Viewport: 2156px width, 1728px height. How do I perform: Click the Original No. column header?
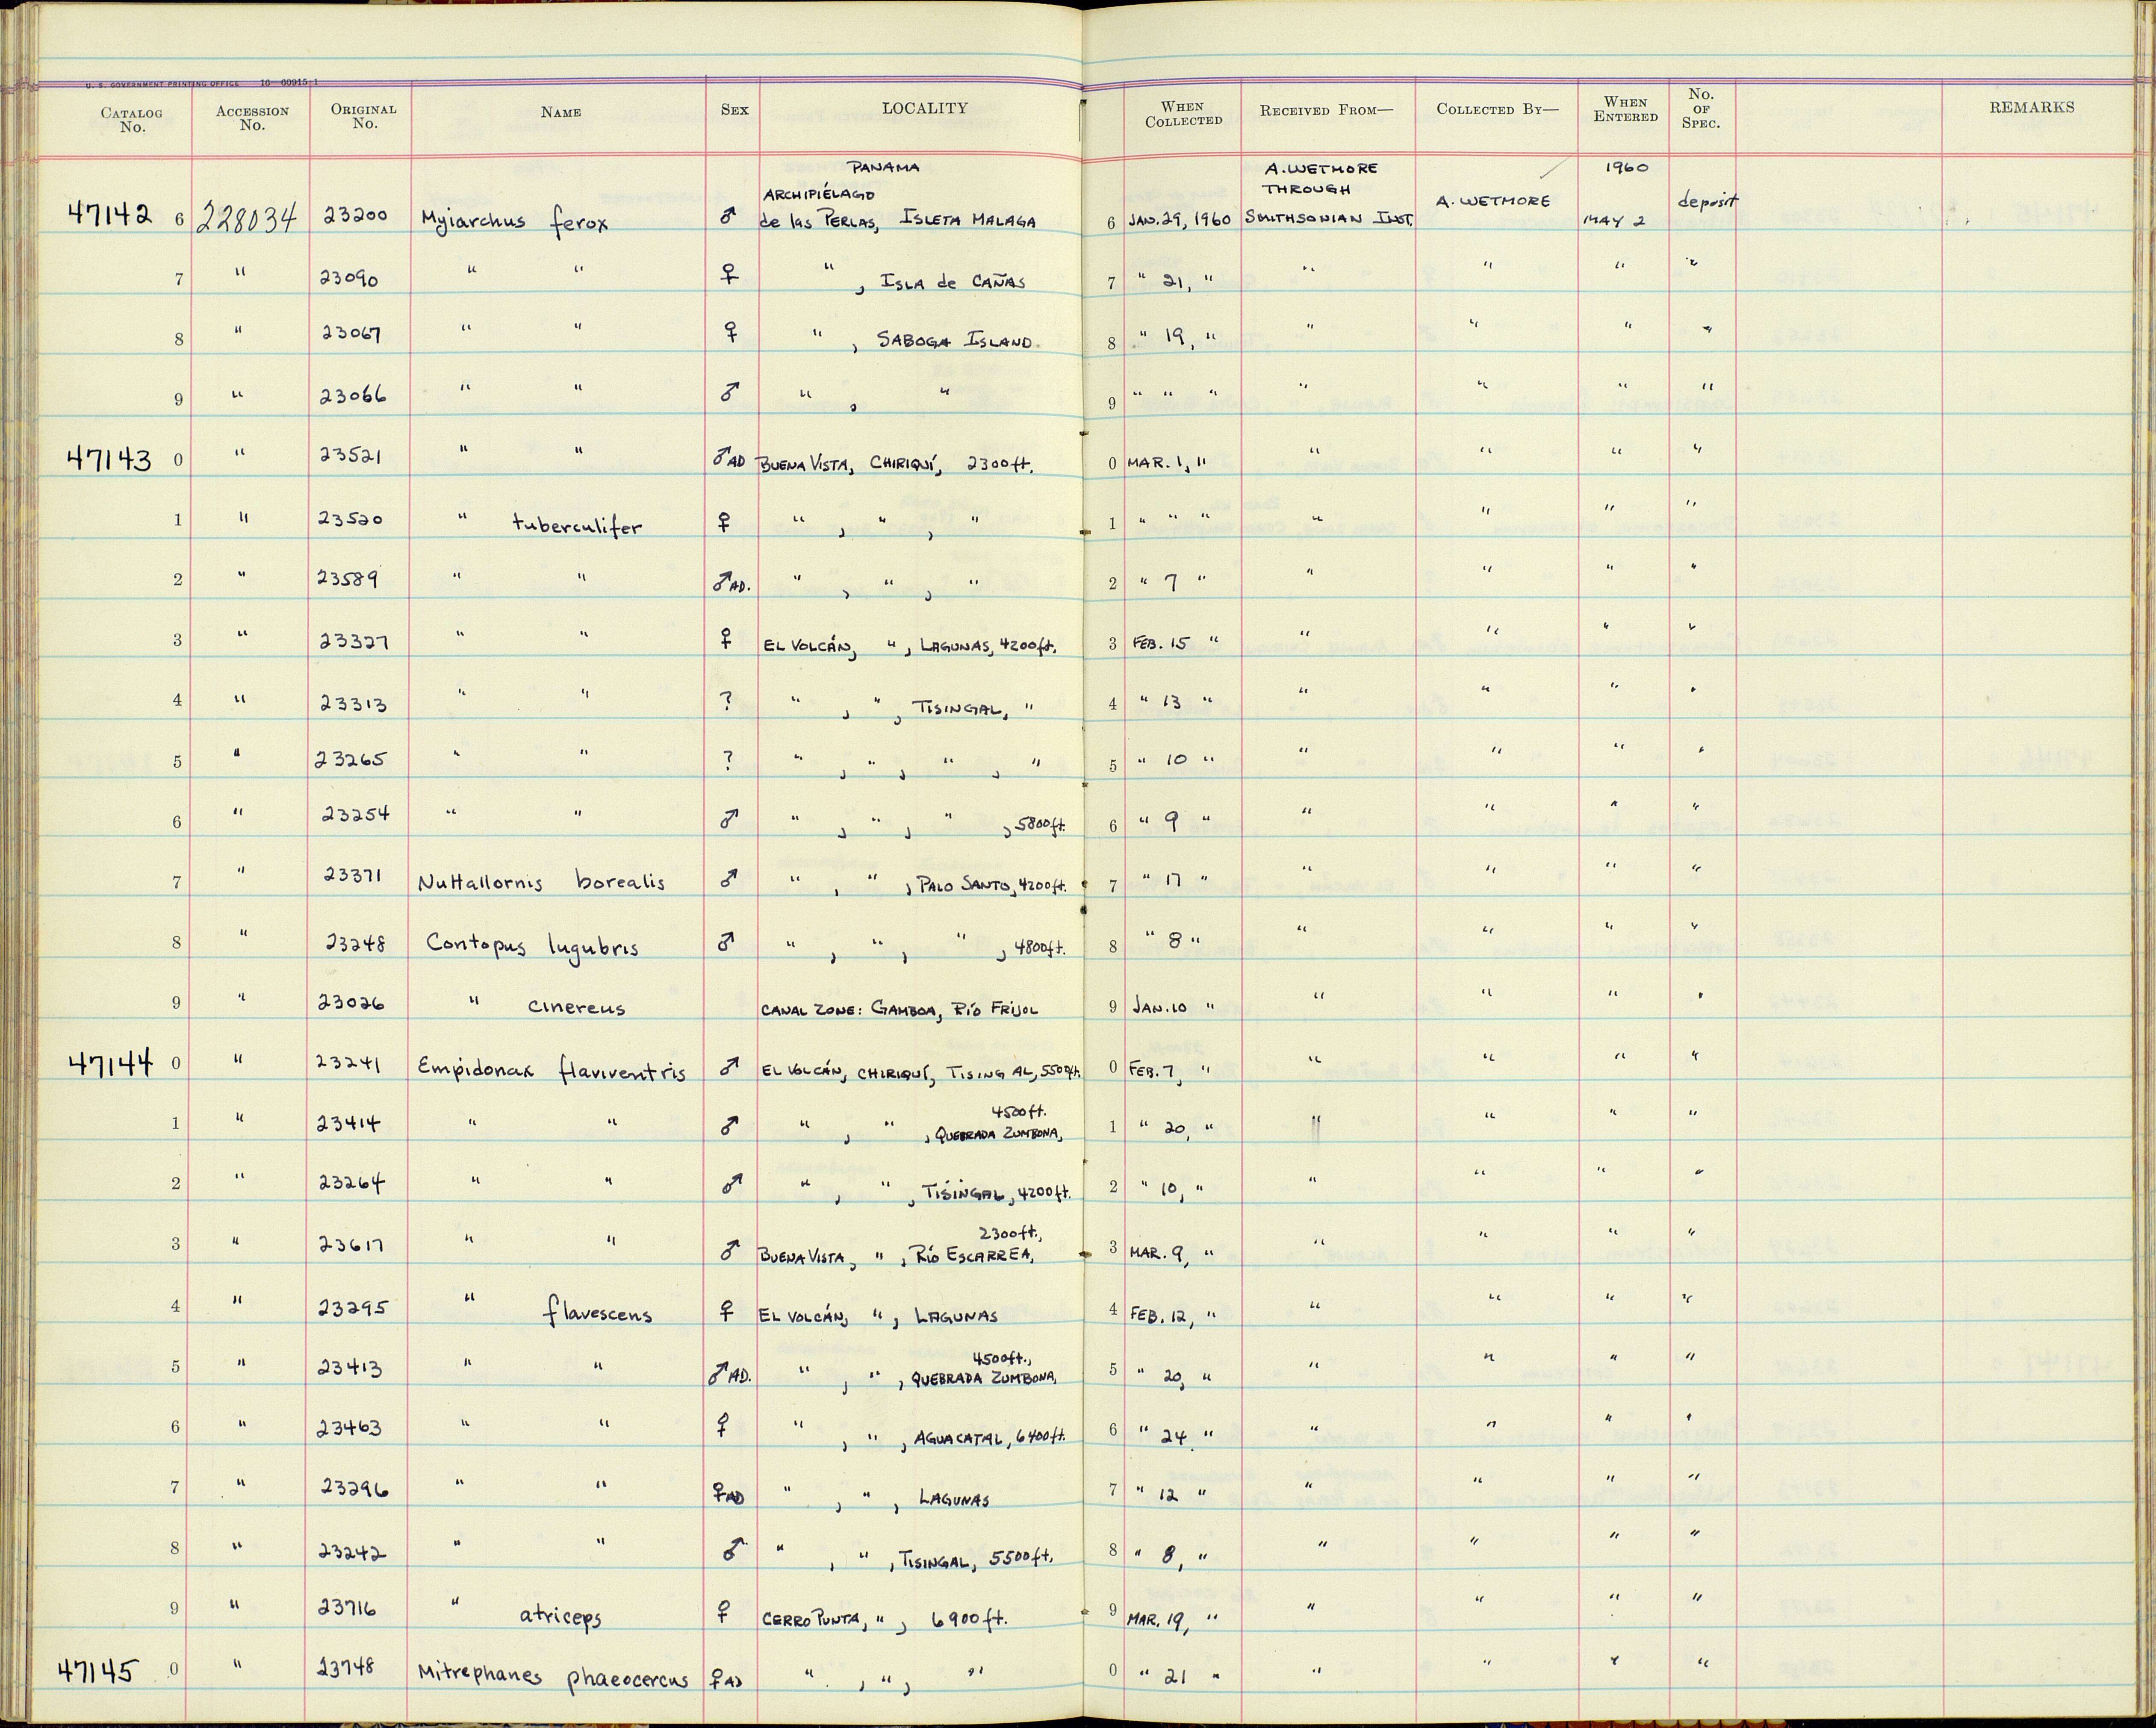[364, 117]
